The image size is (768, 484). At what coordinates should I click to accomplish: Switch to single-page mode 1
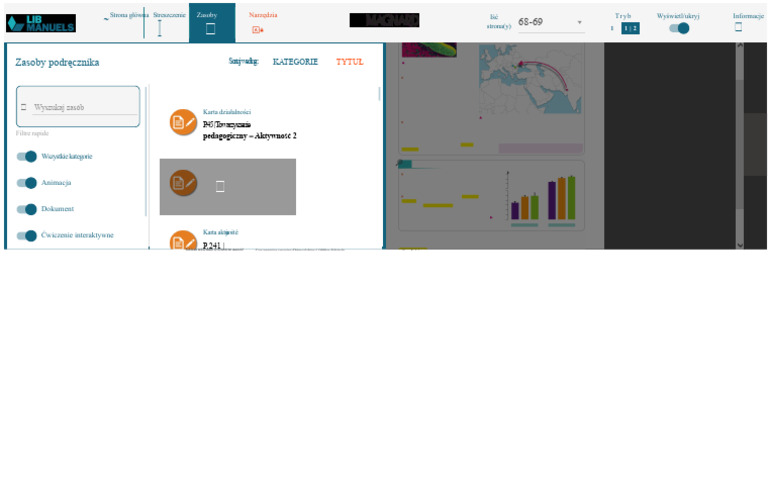[x=612, y=28]
